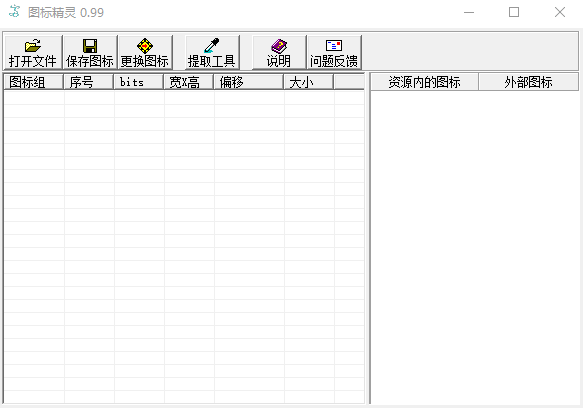
Task: Sort list by 宽X高 column
Action: click(189, 82)
